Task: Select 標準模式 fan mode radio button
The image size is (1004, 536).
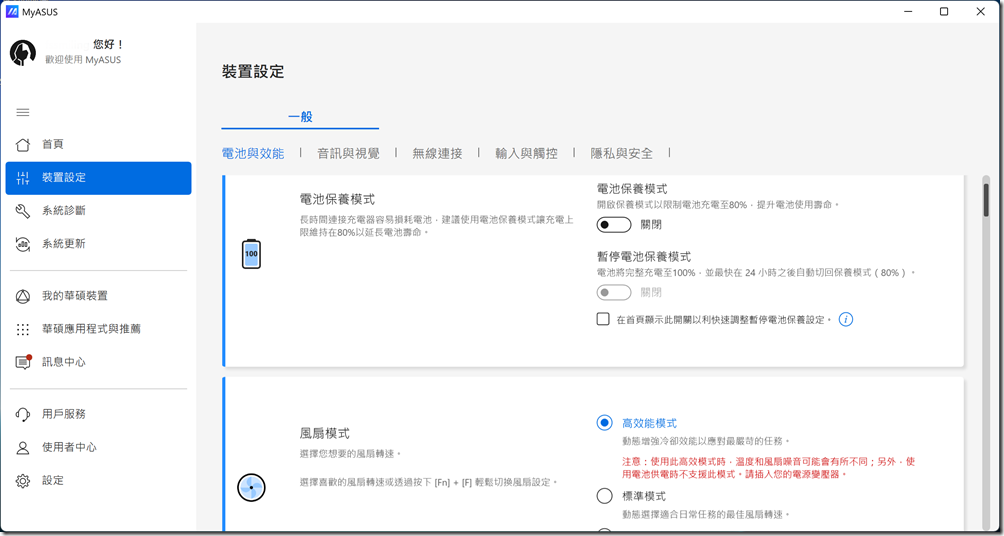Action: coord(604,496)
